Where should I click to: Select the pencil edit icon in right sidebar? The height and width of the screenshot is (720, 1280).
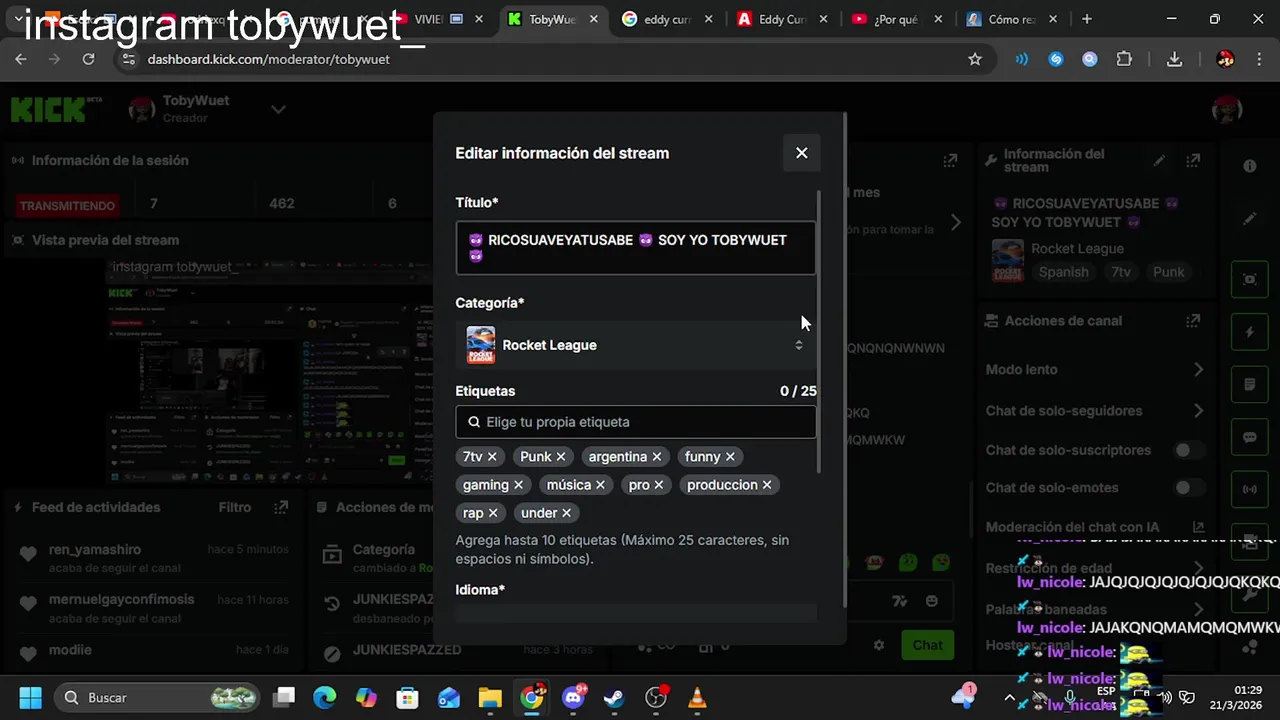1250,218
